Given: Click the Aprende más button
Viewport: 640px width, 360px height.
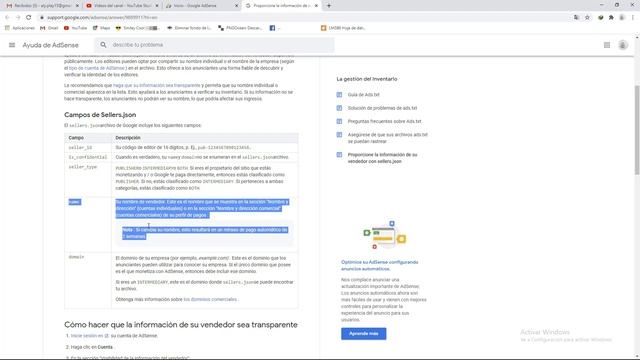Looking at the screenshot, I should [363, 333].
